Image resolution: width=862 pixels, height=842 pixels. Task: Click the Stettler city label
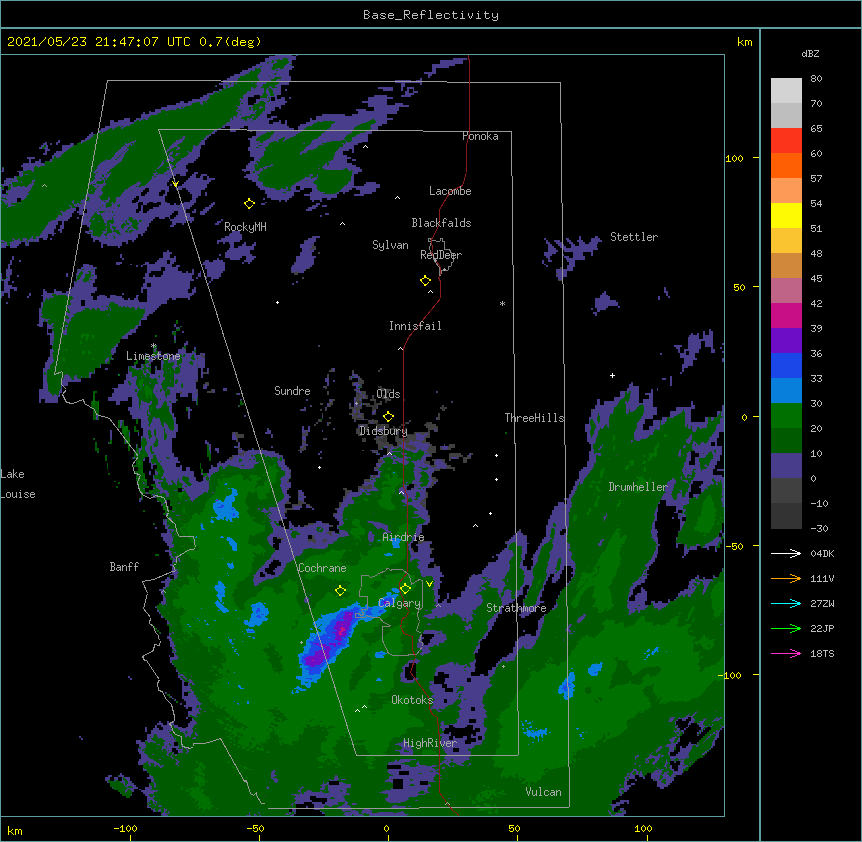[x=634, y=237]
